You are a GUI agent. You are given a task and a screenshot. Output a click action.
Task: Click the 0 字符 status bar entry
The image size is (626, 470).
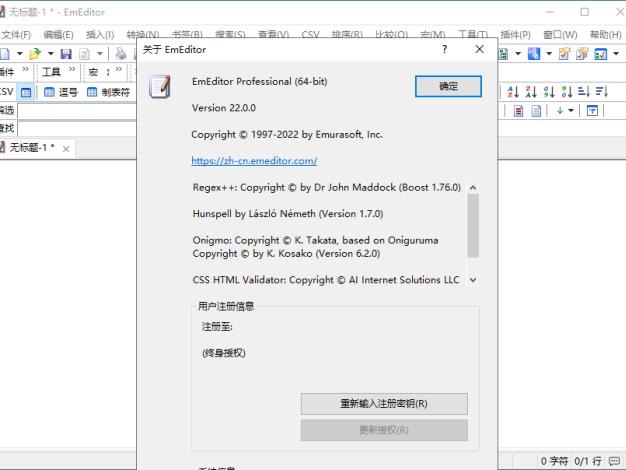coord(554,461)
